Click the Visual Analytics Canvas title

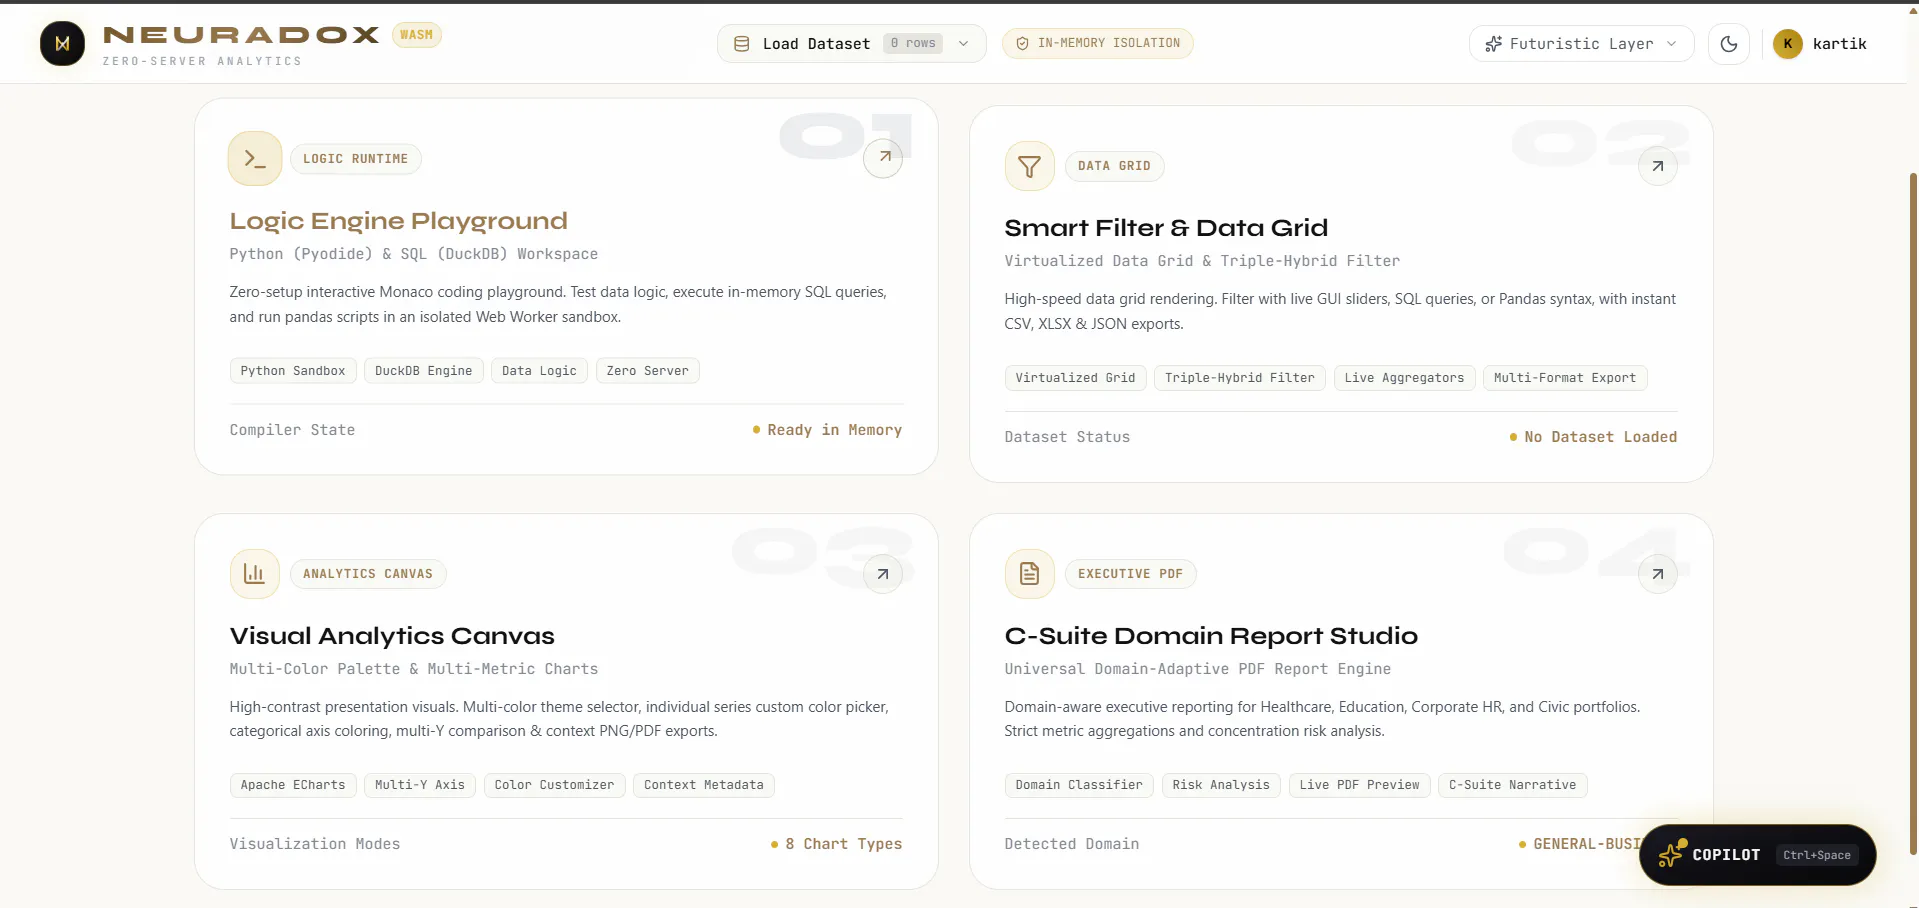point(392,636)
